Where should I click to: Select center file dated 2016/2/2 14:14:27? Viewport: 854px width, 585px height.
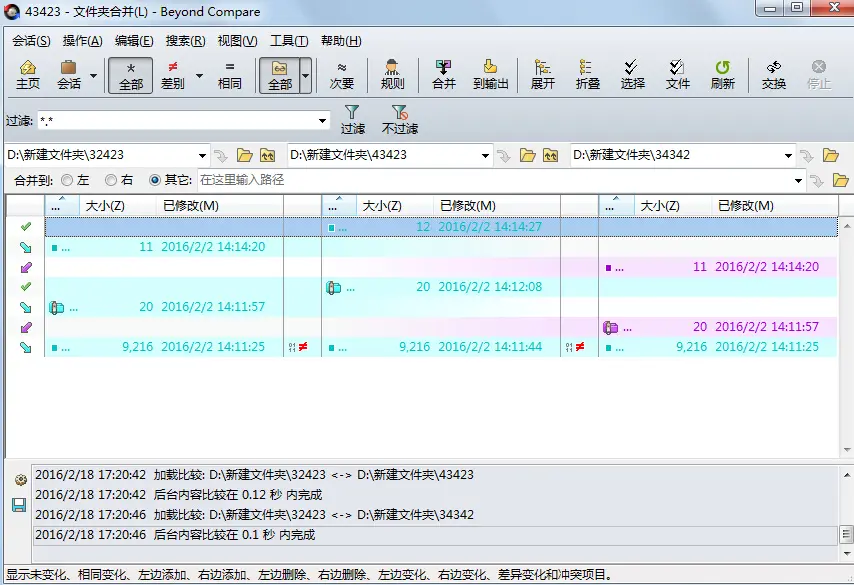441,227
